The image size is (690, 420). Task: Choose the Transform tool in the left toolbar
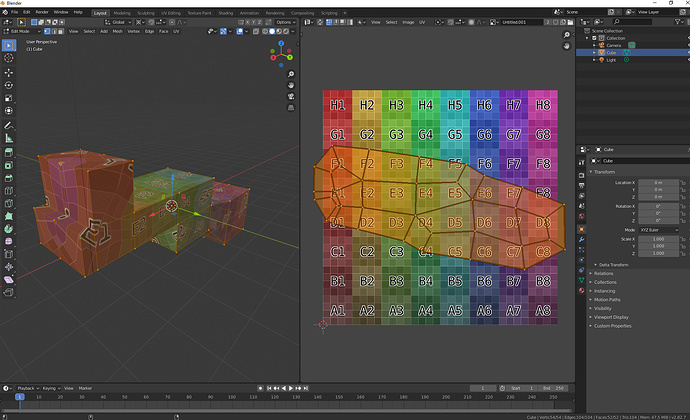(x=8, y=111)
